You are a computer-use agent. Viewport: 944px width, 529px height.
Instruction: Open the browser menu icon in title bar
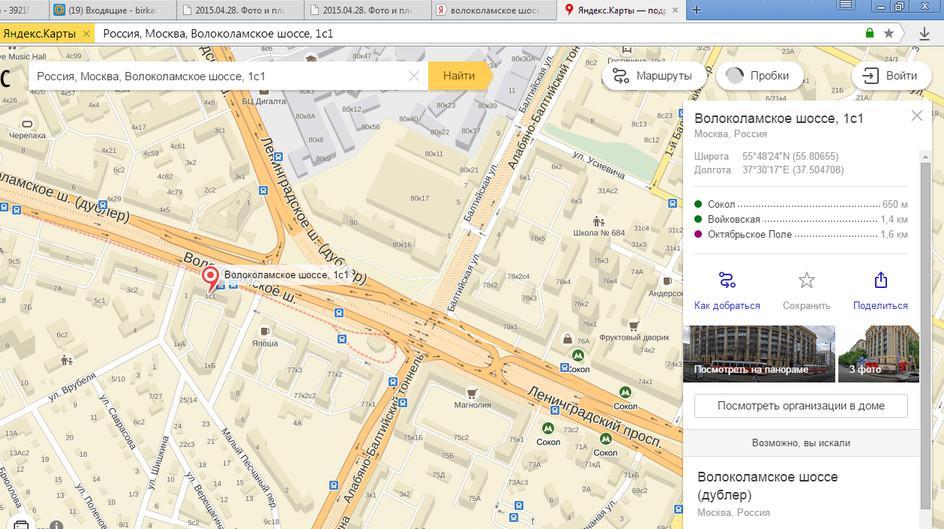(x=846, y=5)
